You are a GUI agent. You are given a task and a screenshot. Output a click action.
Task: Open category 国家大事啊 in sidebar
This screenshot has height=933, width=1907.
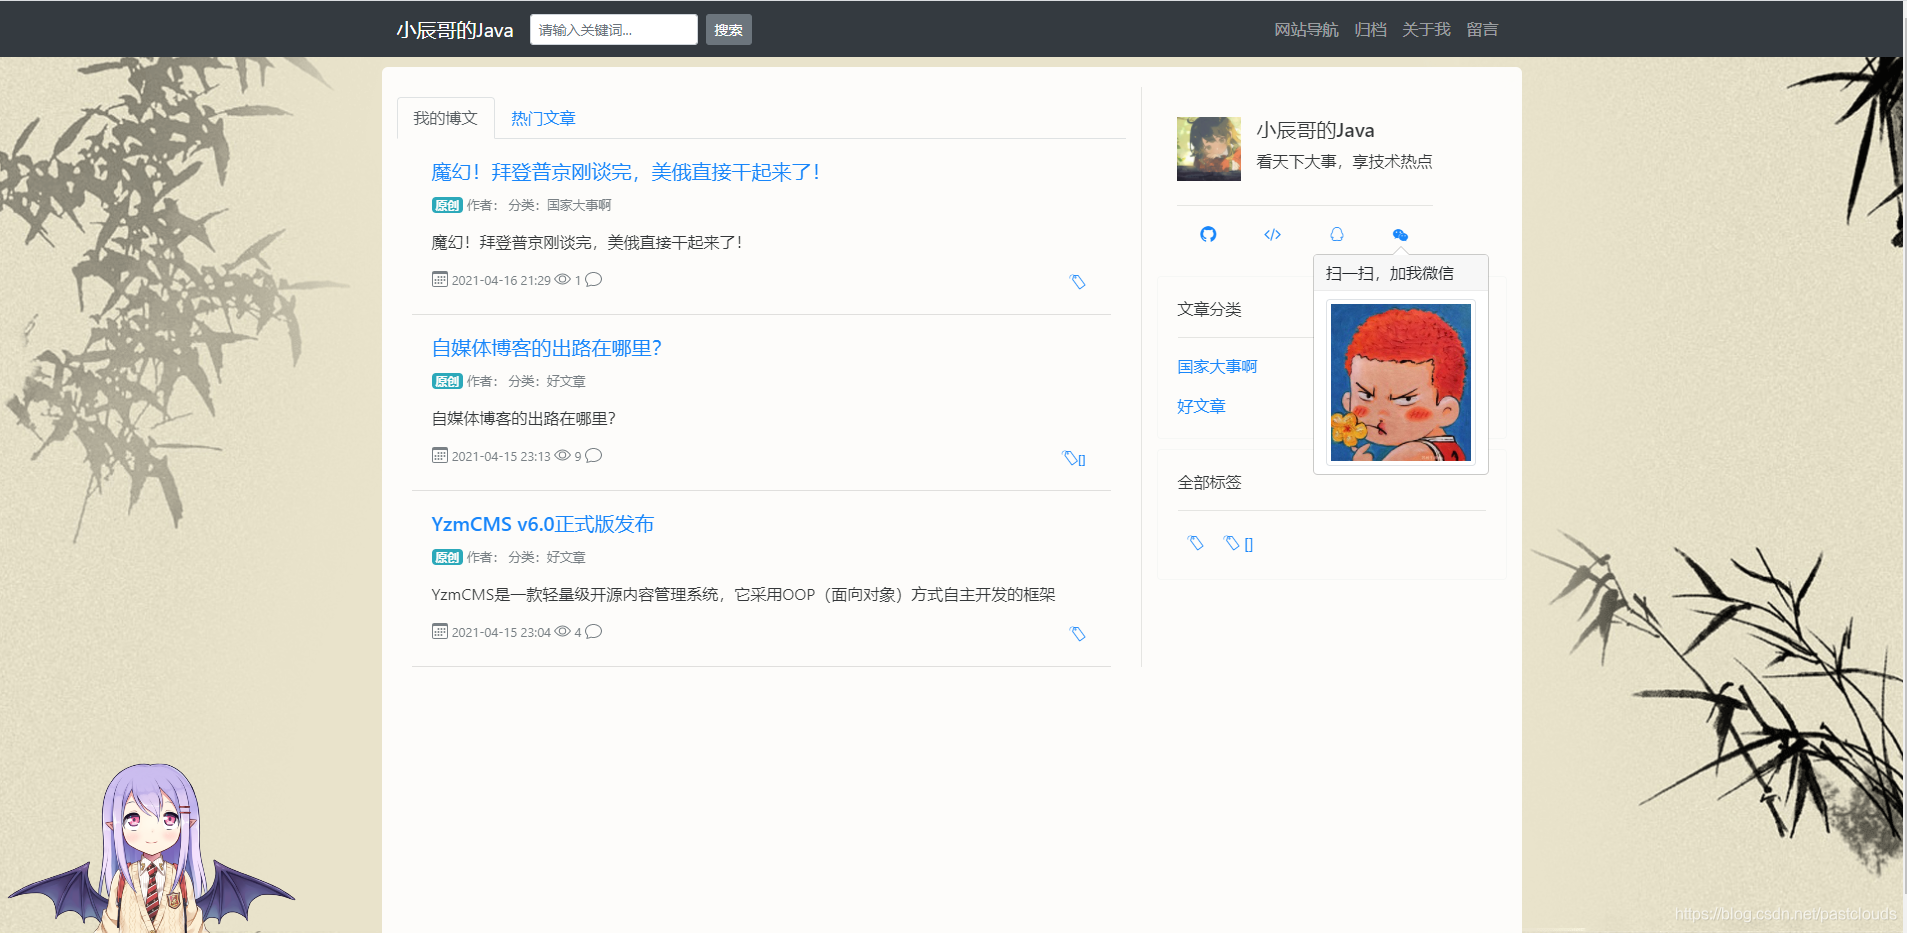click(1217, 367)
